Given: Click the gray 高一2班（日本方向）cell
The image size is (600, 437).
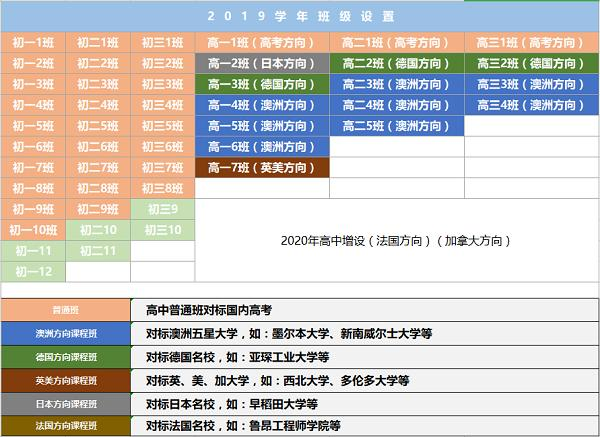Looking at the screenshot, I should (x=261, y=63).
